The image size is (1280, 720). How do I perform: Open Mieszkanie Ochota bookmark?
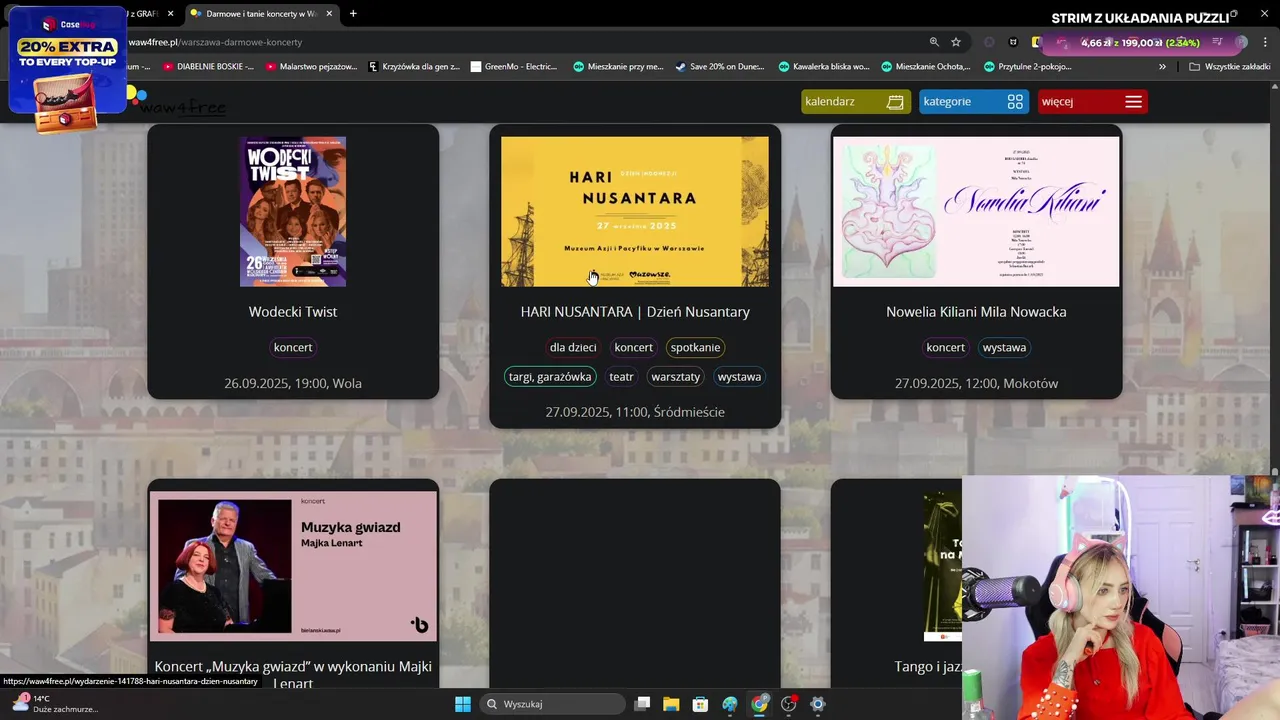[x=926, y=67]
